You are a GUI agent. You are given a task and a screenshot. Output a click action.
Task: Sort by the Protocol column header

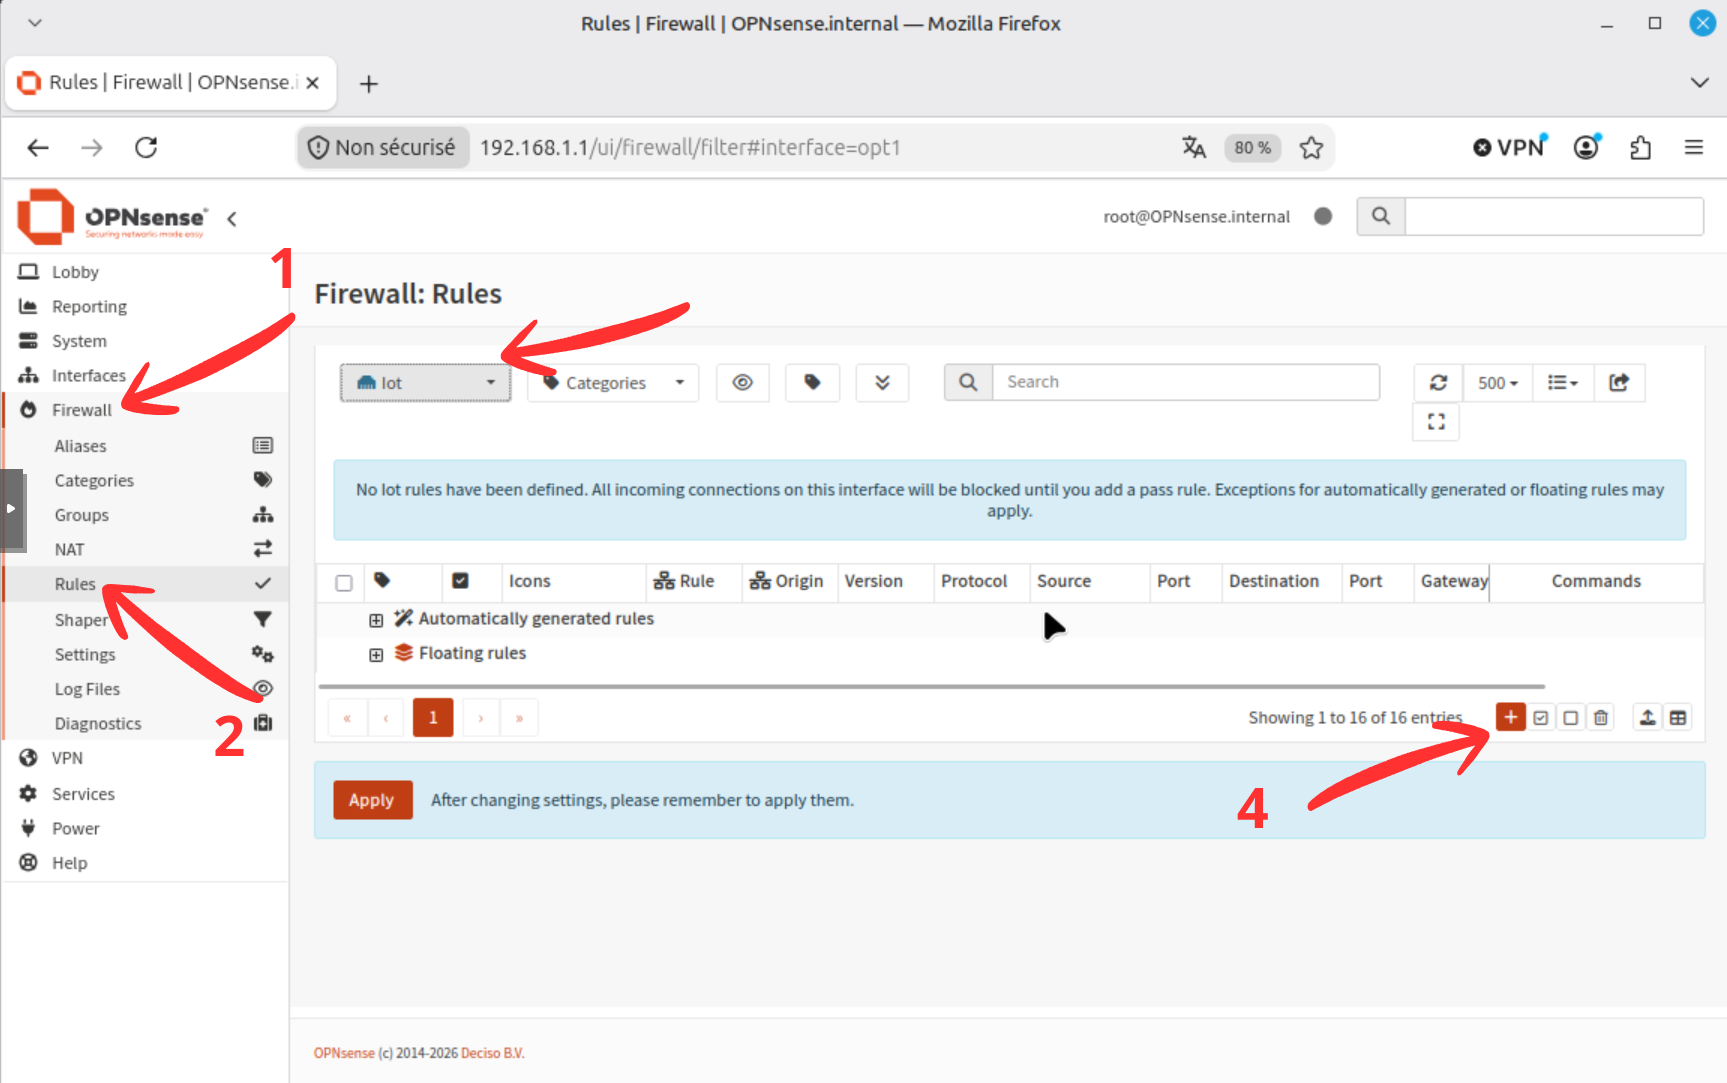point(974,581)
